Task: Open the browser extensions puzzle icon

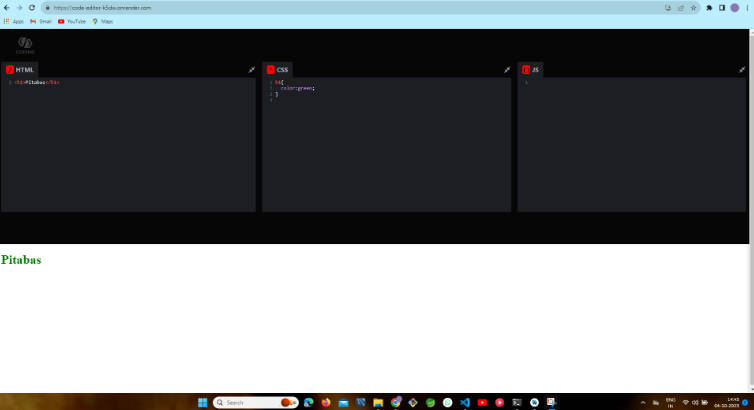Action: 709,7
